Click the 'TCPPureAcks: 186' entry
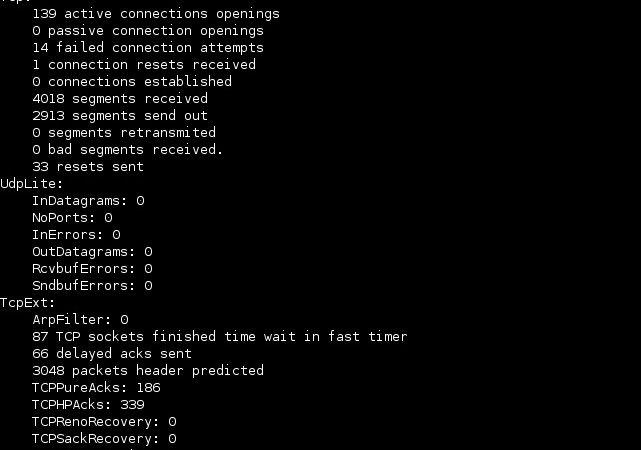The width and height of the screenshot is (641, 450). tap(96, 388)
